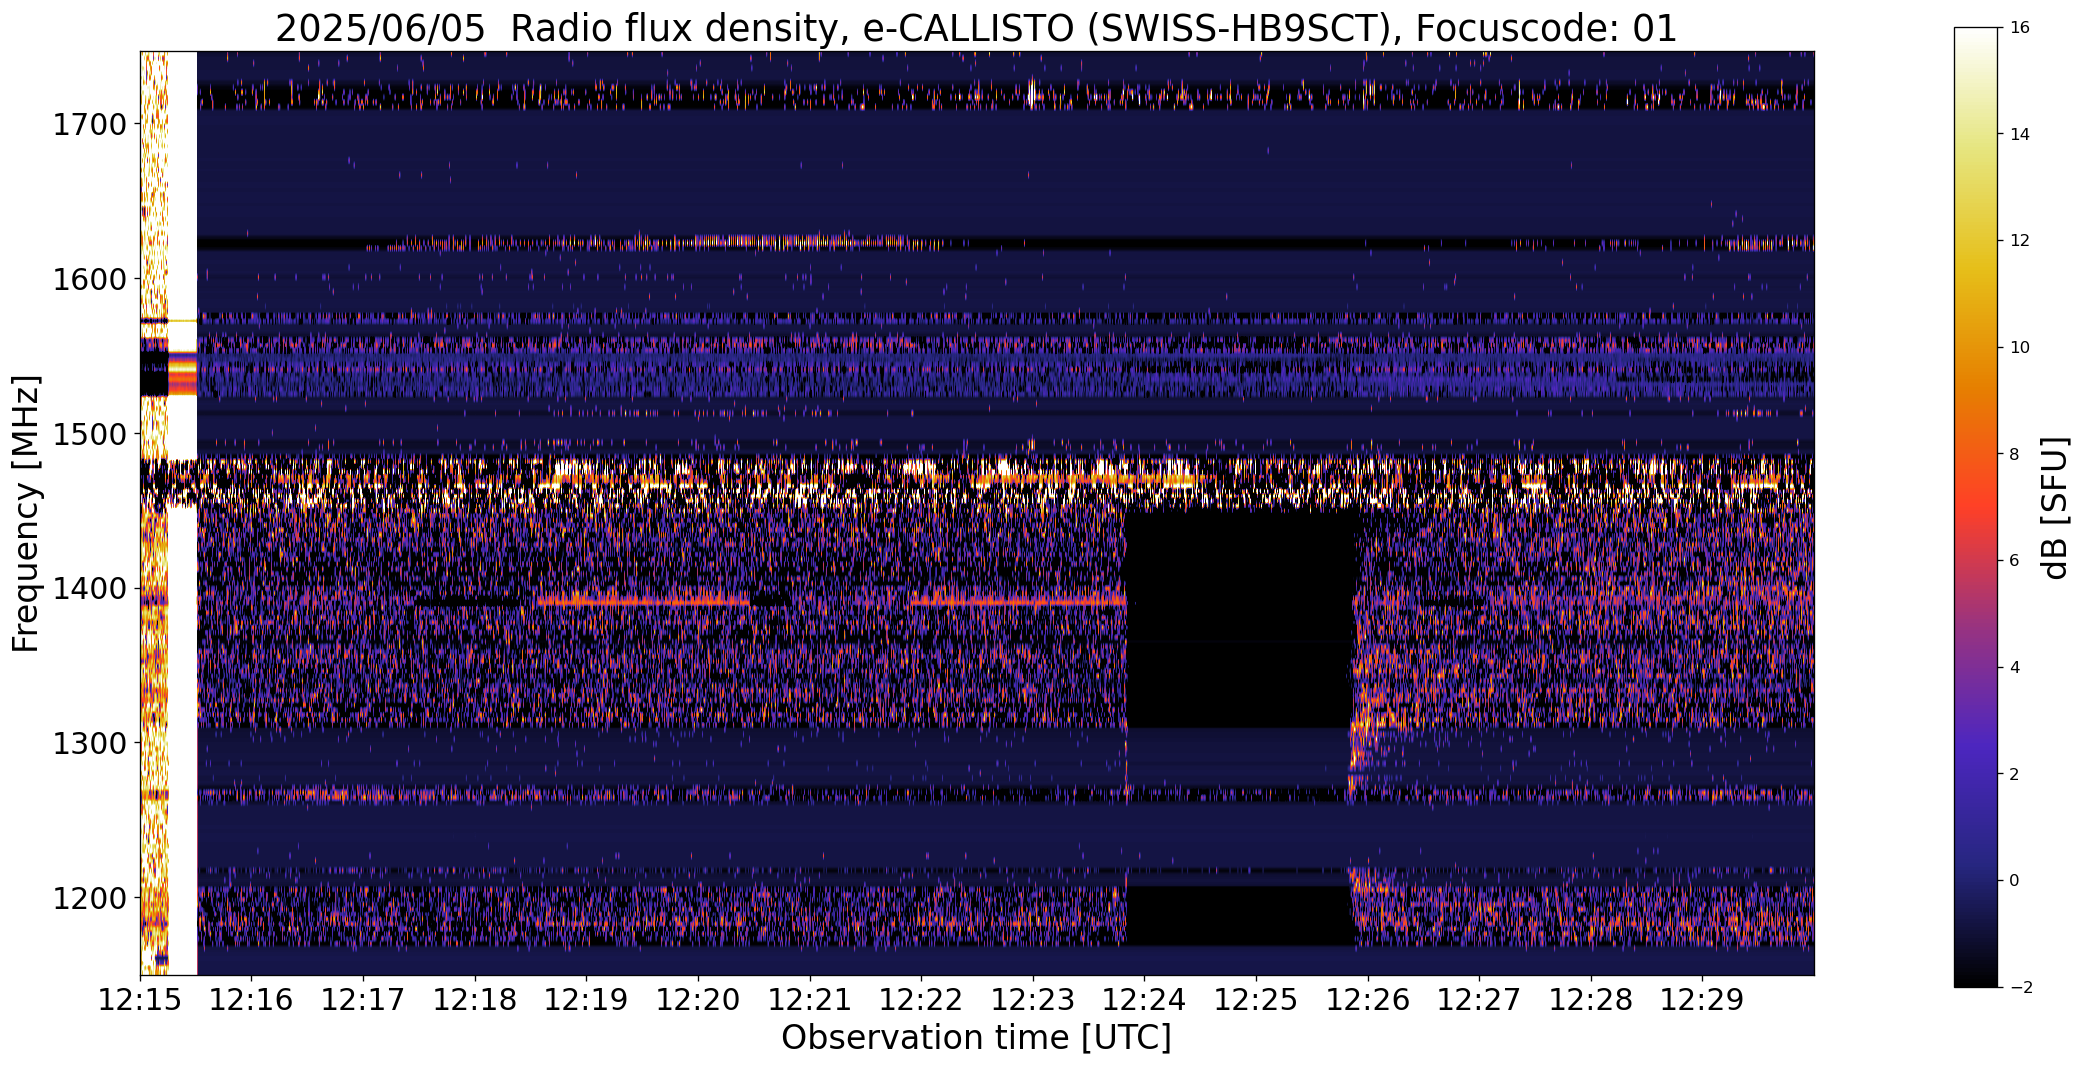The height and width of the screenshot is (1067, 2085).
Task: Click the 12:27 time tick label
Action: [x=1480, y=999]
